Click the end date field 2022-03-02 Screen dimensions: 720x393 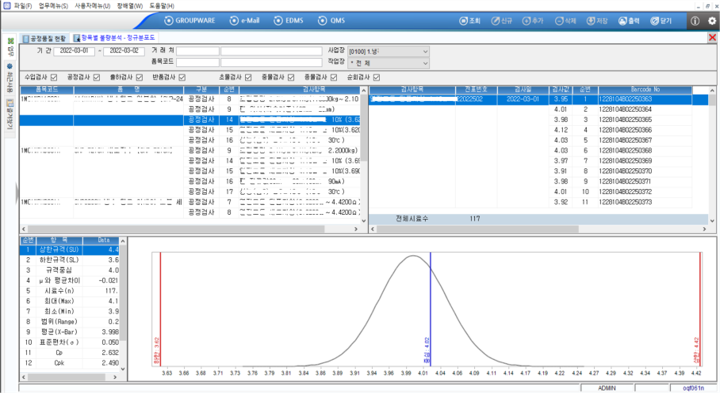(x=124, y=51)
